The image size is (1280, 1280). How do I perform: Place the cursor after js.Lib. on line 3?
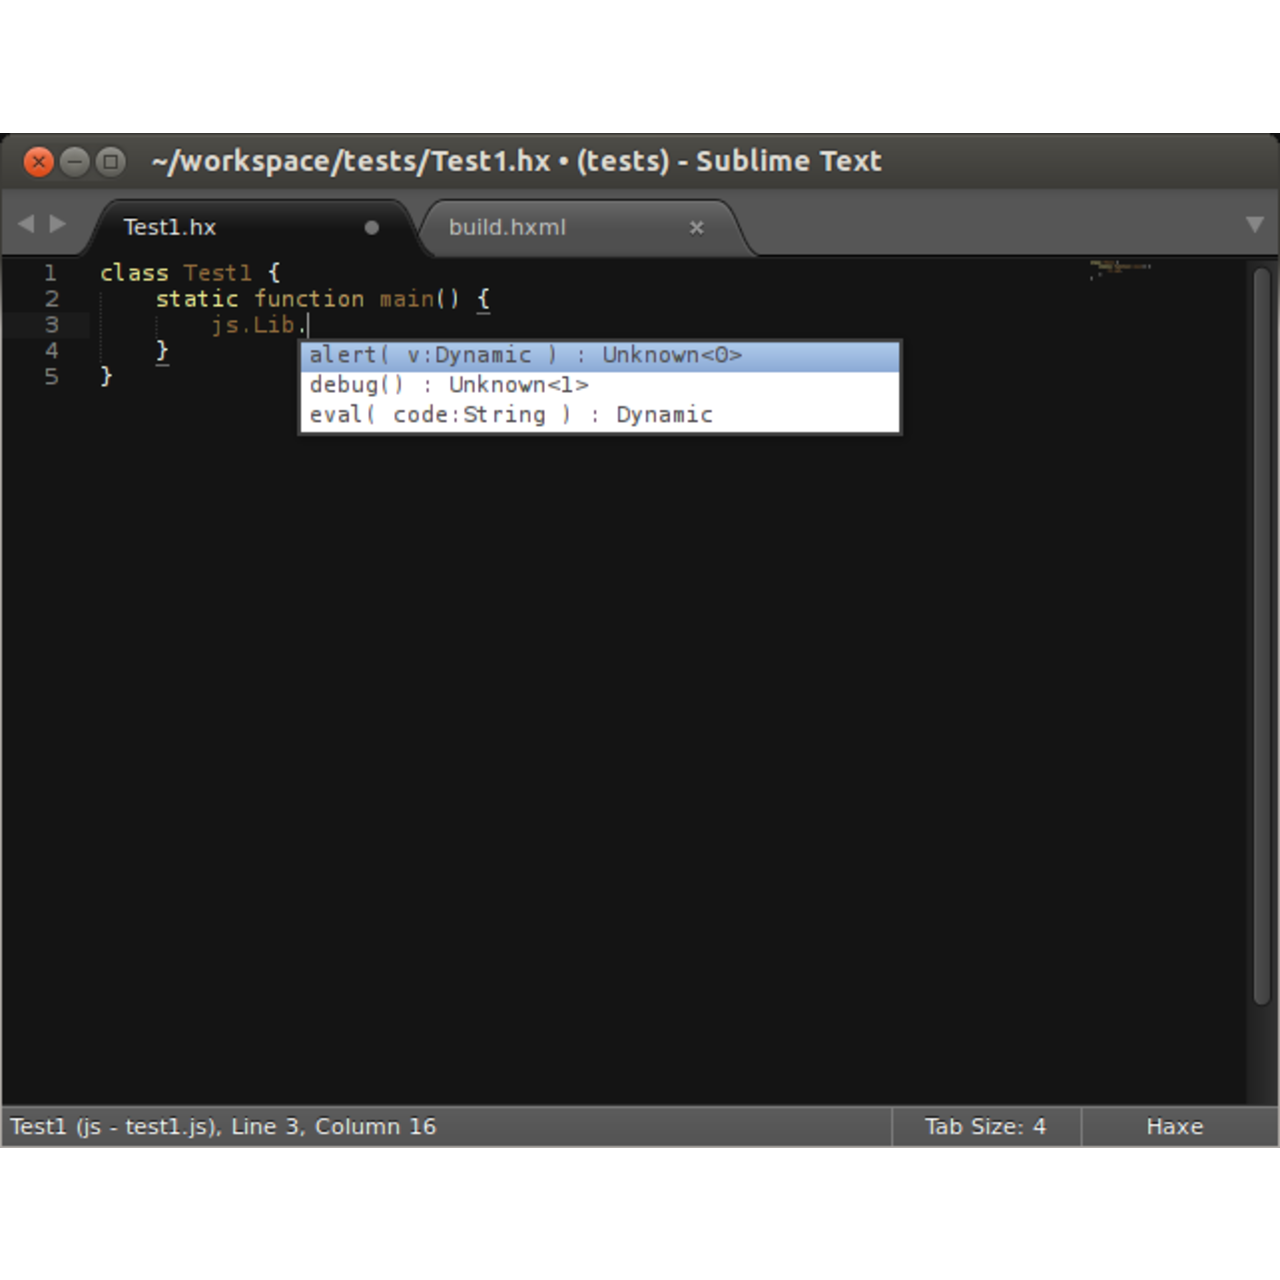click(x=308, y=324)
